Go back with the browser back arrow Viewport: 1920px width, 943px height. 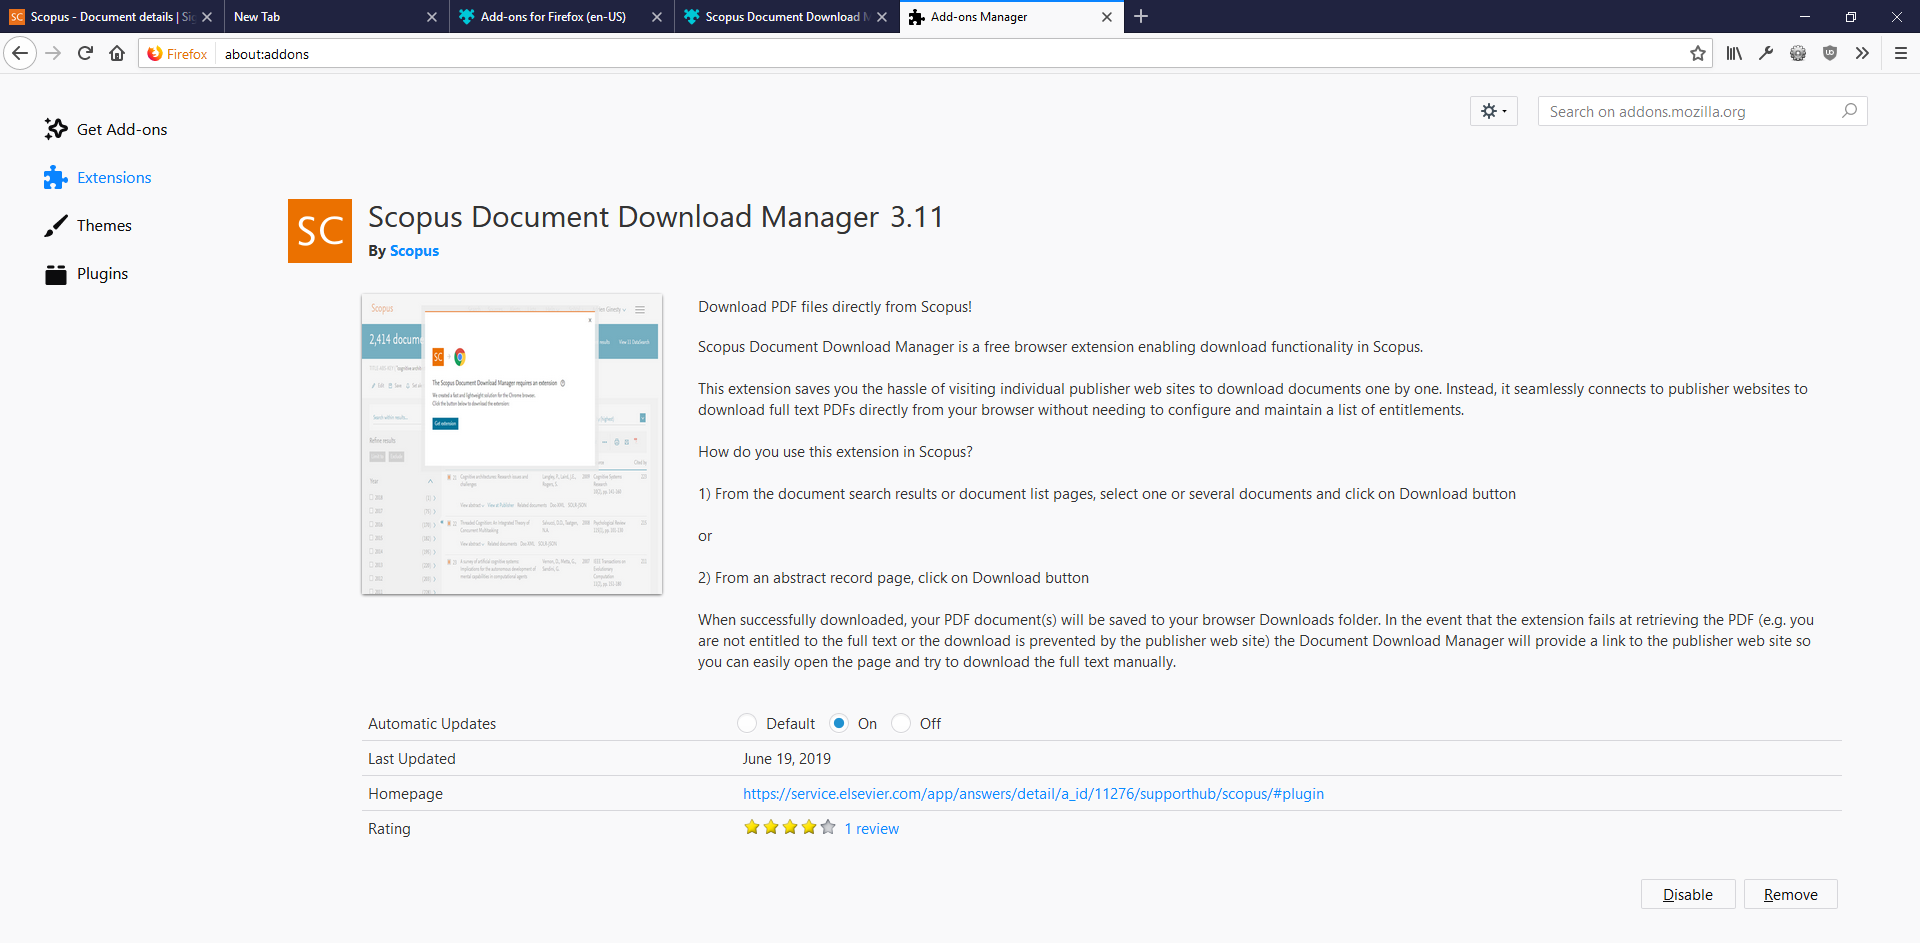point(20,54)
